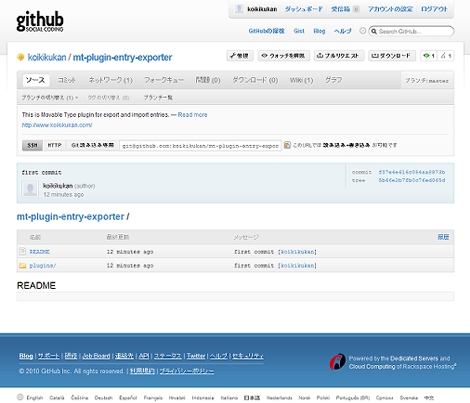Image resolution: width=470 pixels, height=403 pixels.
Task: Click the plugins folder icon
Action: click(x=22, y=266)
